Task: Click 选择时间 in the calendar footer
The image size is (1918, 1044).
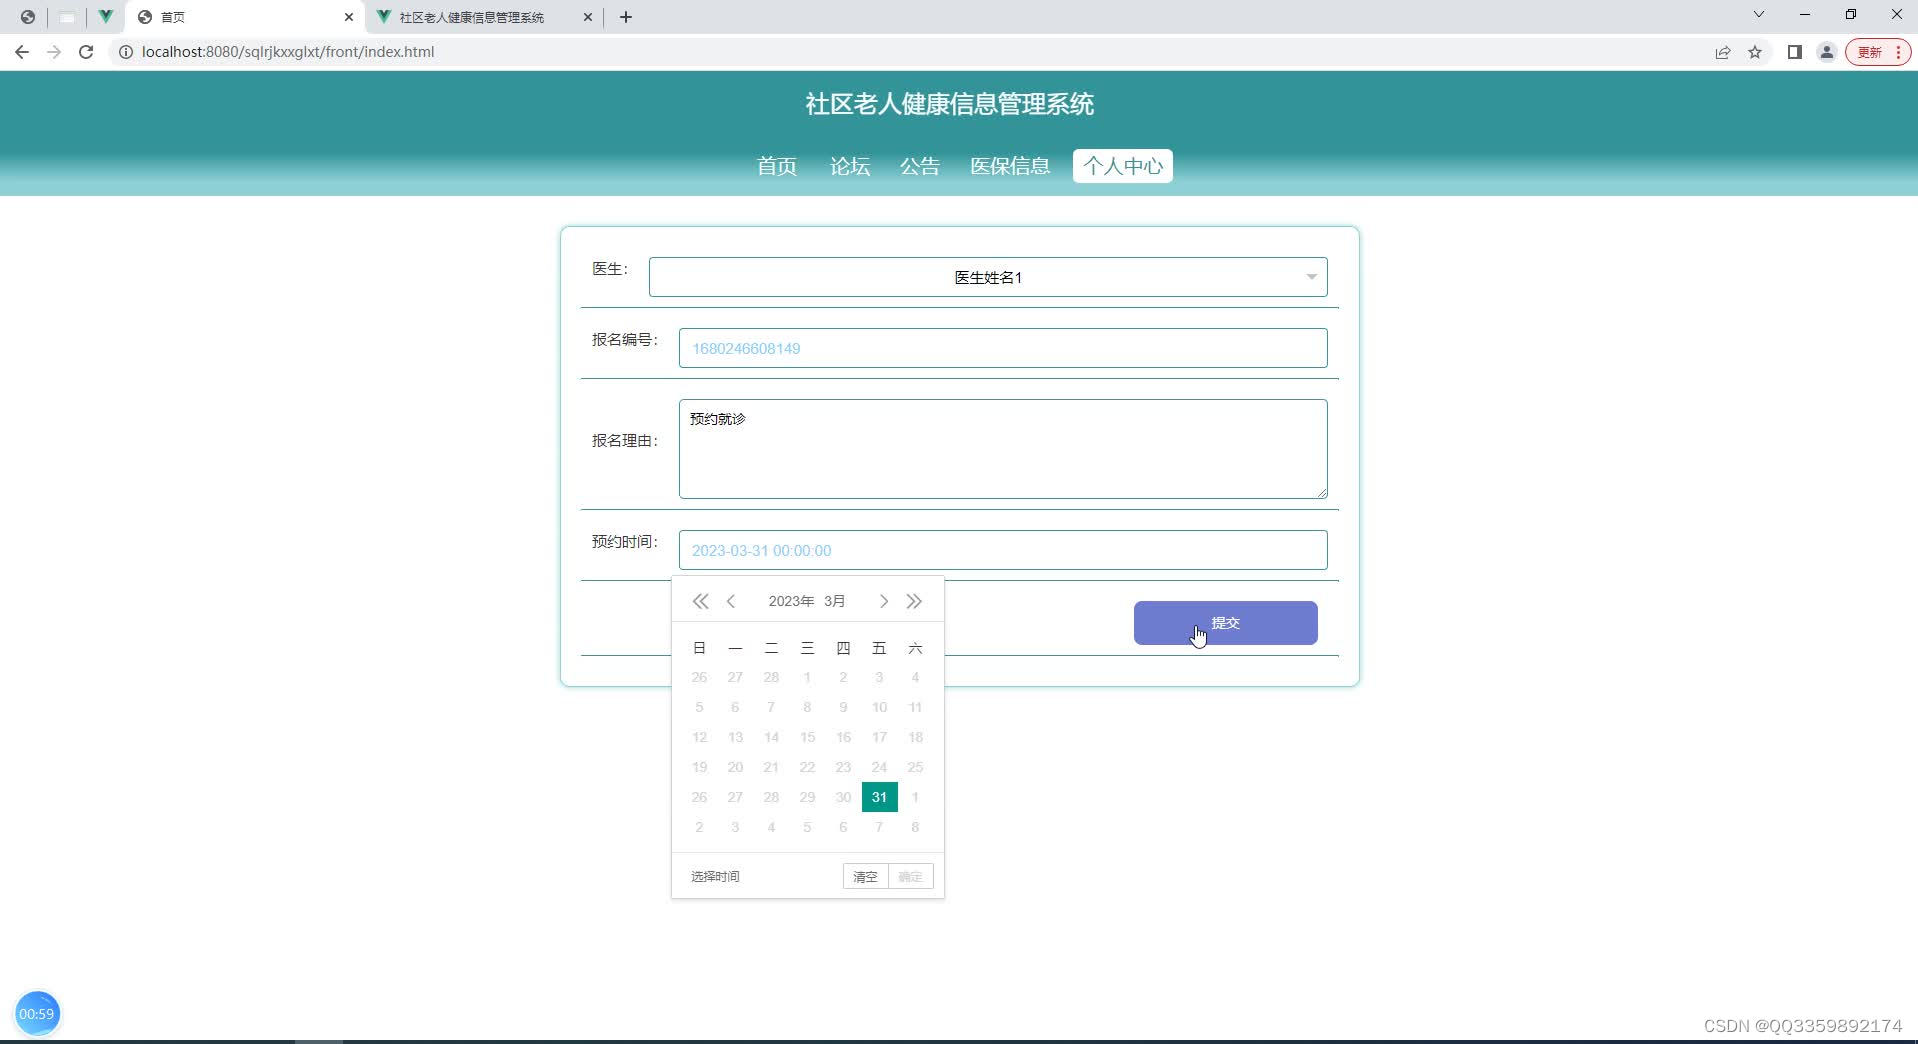Action: 715,876
